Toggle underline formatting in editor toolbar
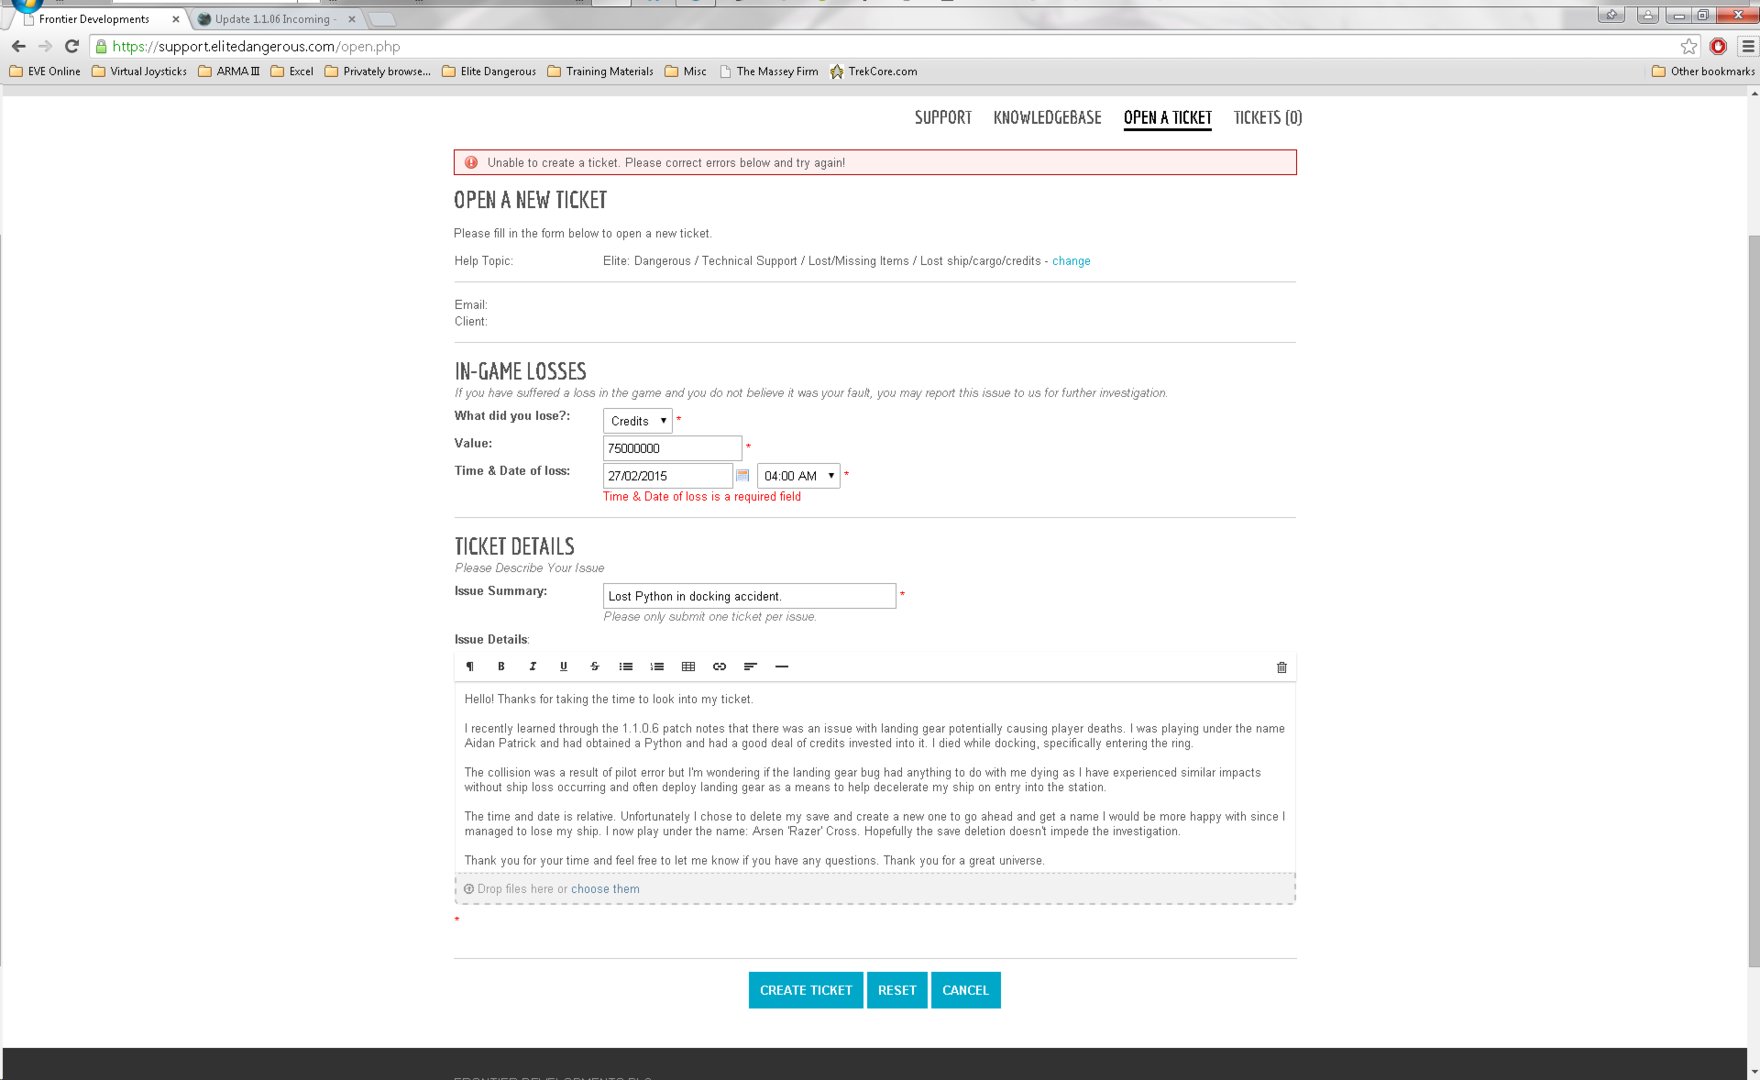1760x1080 pixels. [x=563, y=667]
